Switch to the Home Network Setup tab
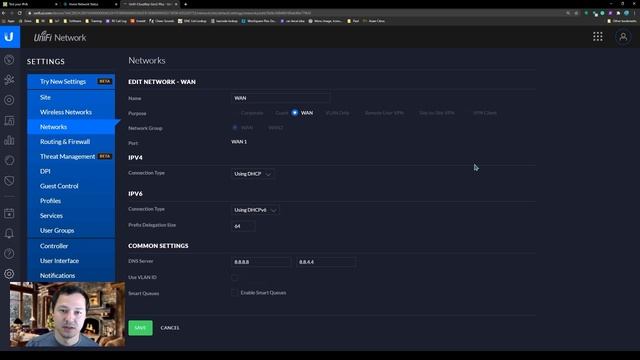Screen dimensions: 640x360 click(x=89, y=4)
